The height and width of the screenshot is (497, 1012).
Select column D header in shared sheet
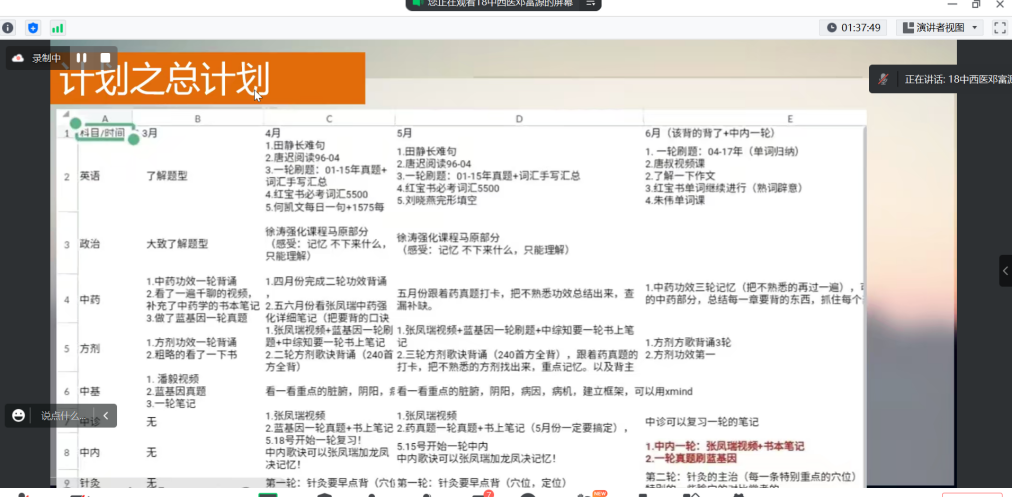click(519, 119)
